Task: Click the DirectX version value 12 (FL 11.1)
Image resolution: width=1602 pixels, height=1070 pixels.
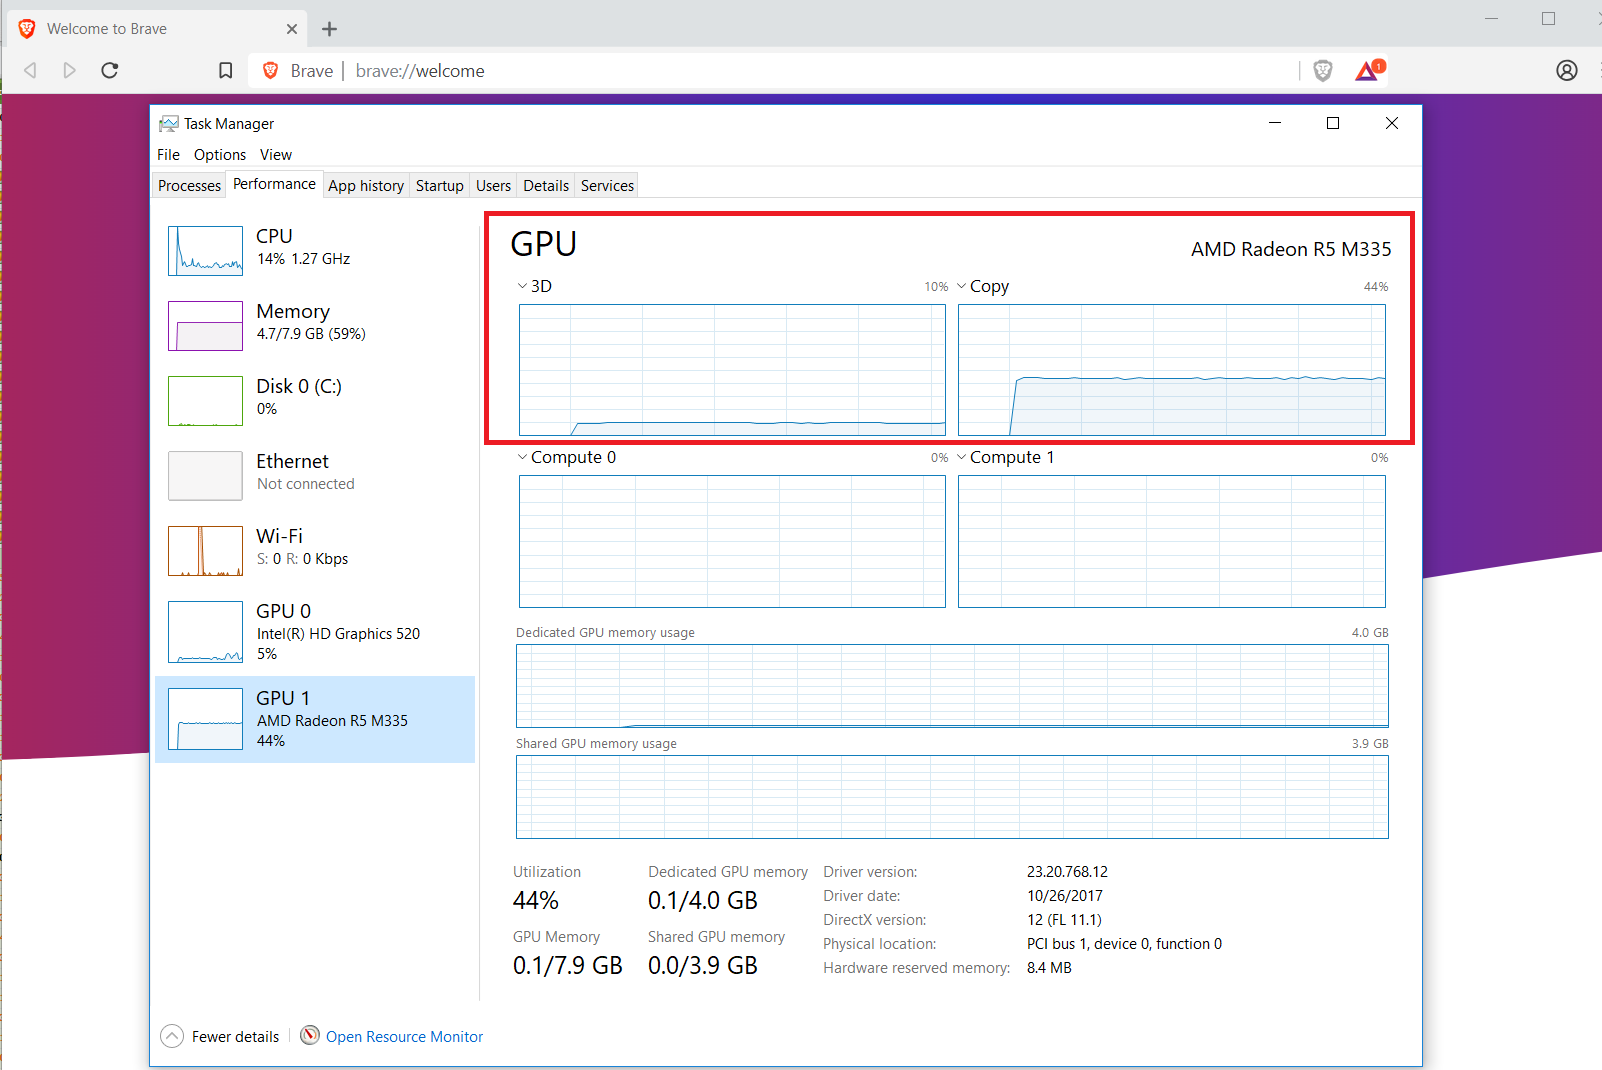Action: point(1064,920)
